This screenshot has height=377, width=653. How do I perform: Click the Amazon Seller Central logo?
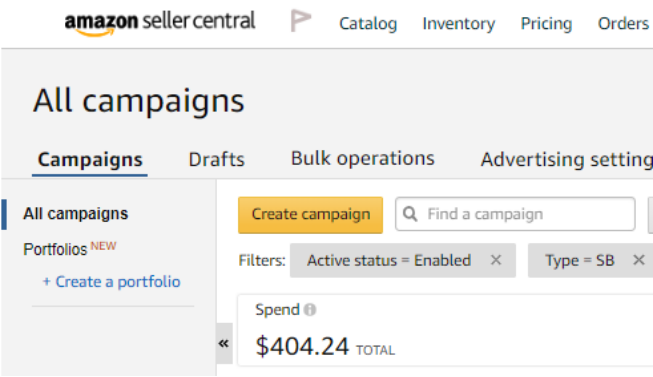[x=160, y=23]
